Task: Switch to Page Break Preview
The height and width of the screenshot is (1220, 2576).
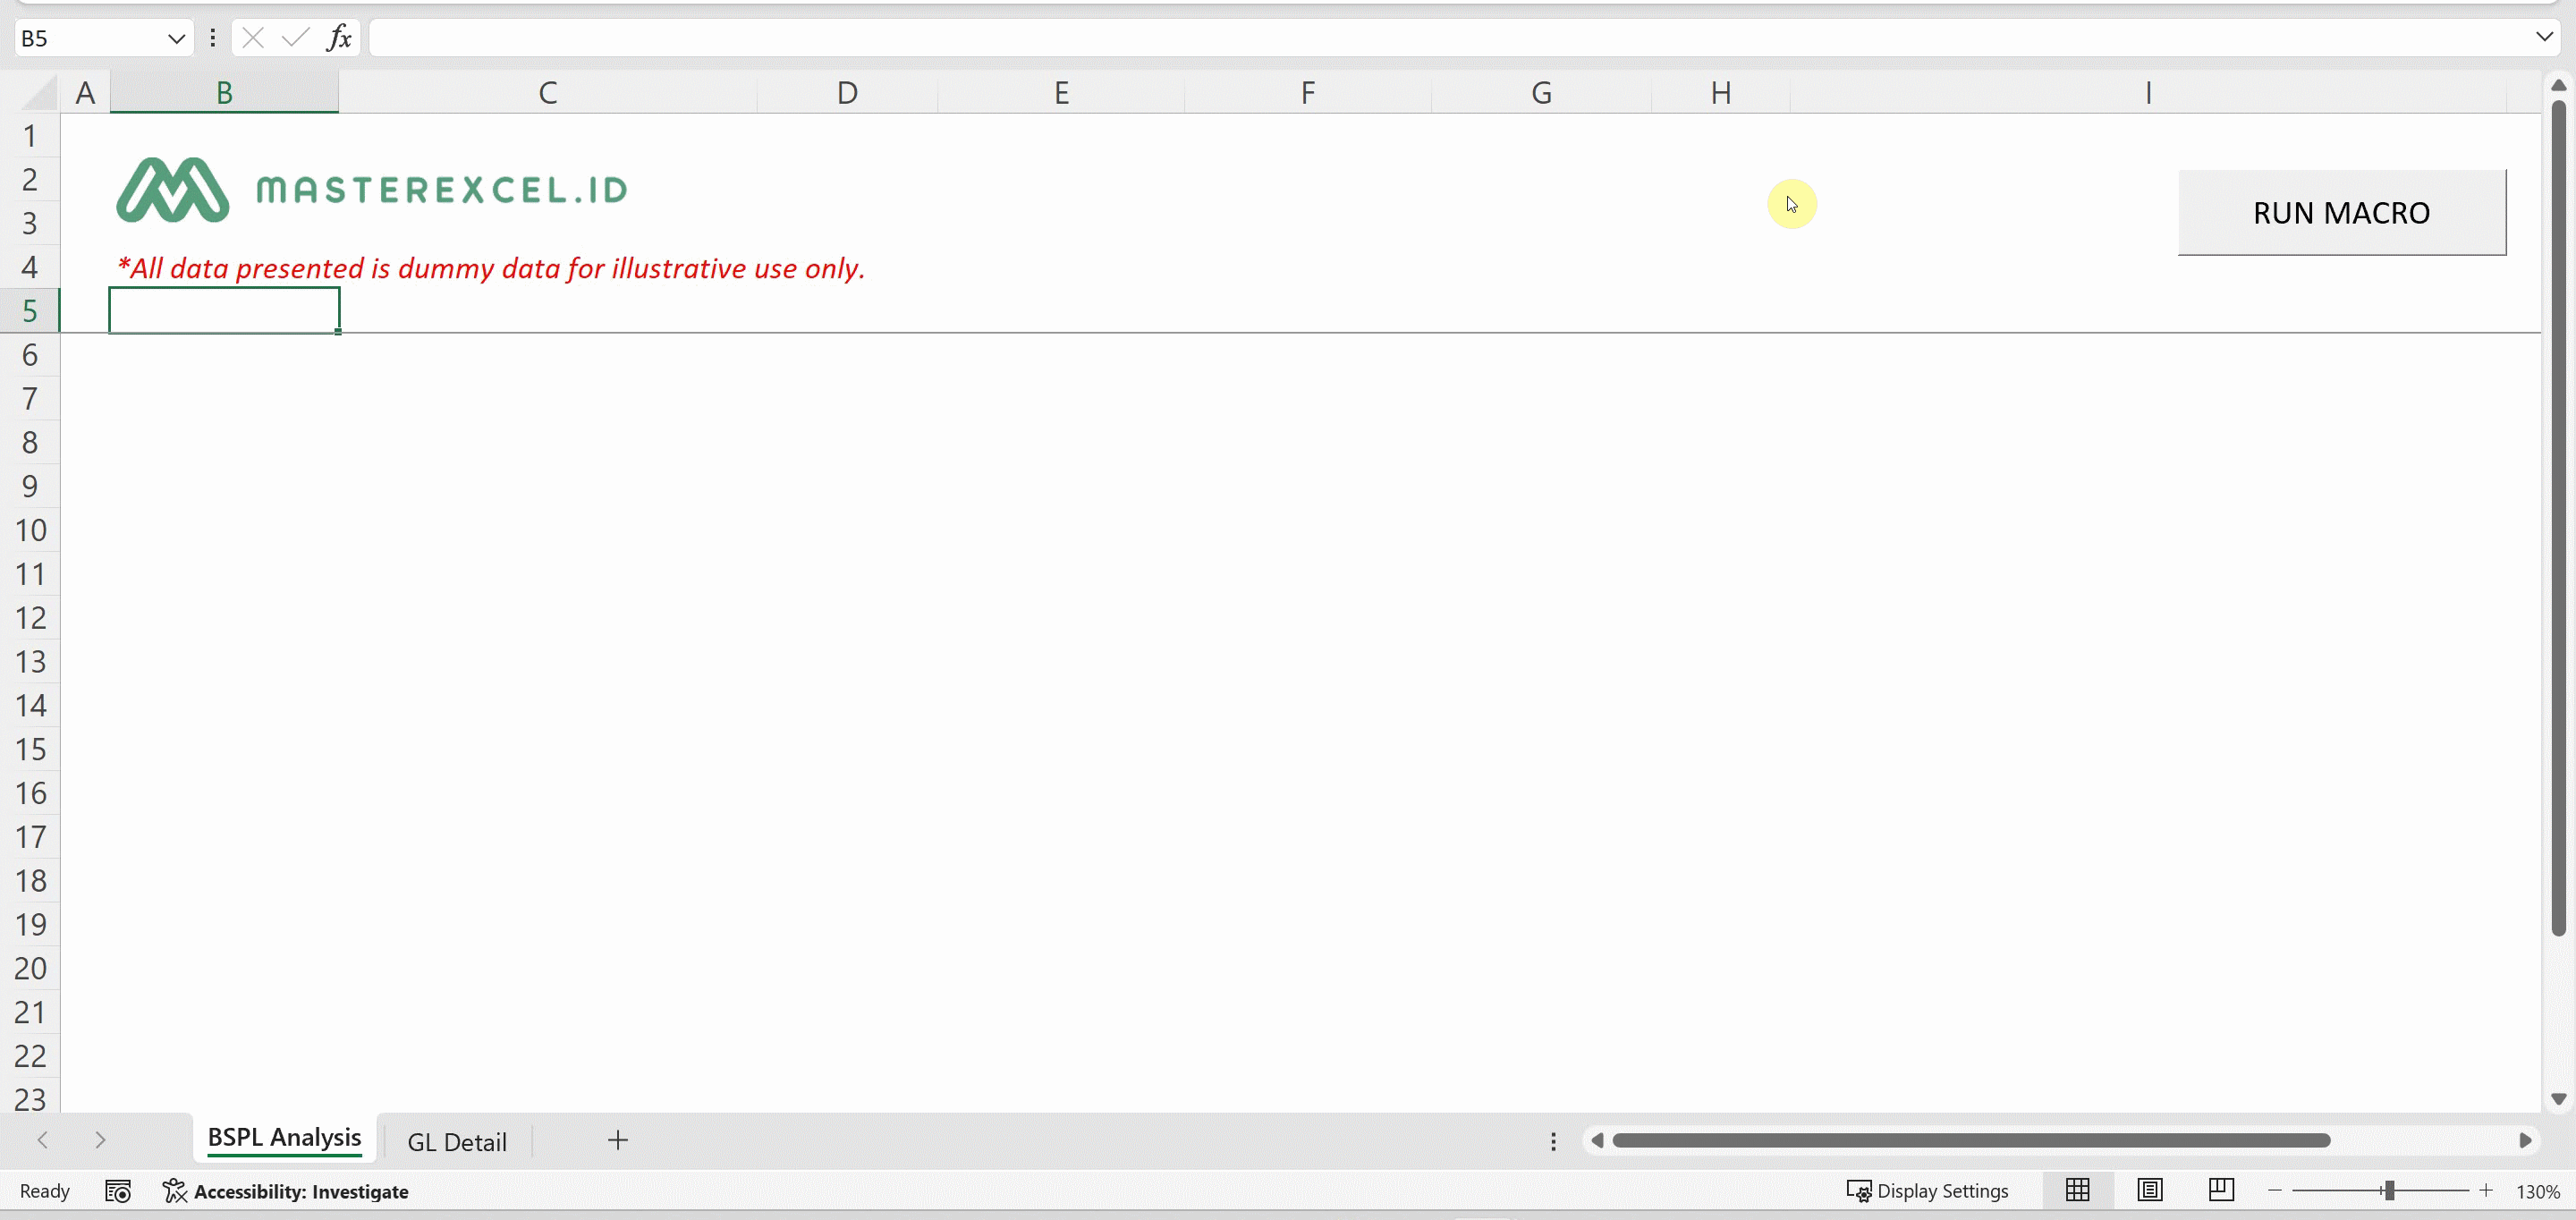Action: 2221,1190
